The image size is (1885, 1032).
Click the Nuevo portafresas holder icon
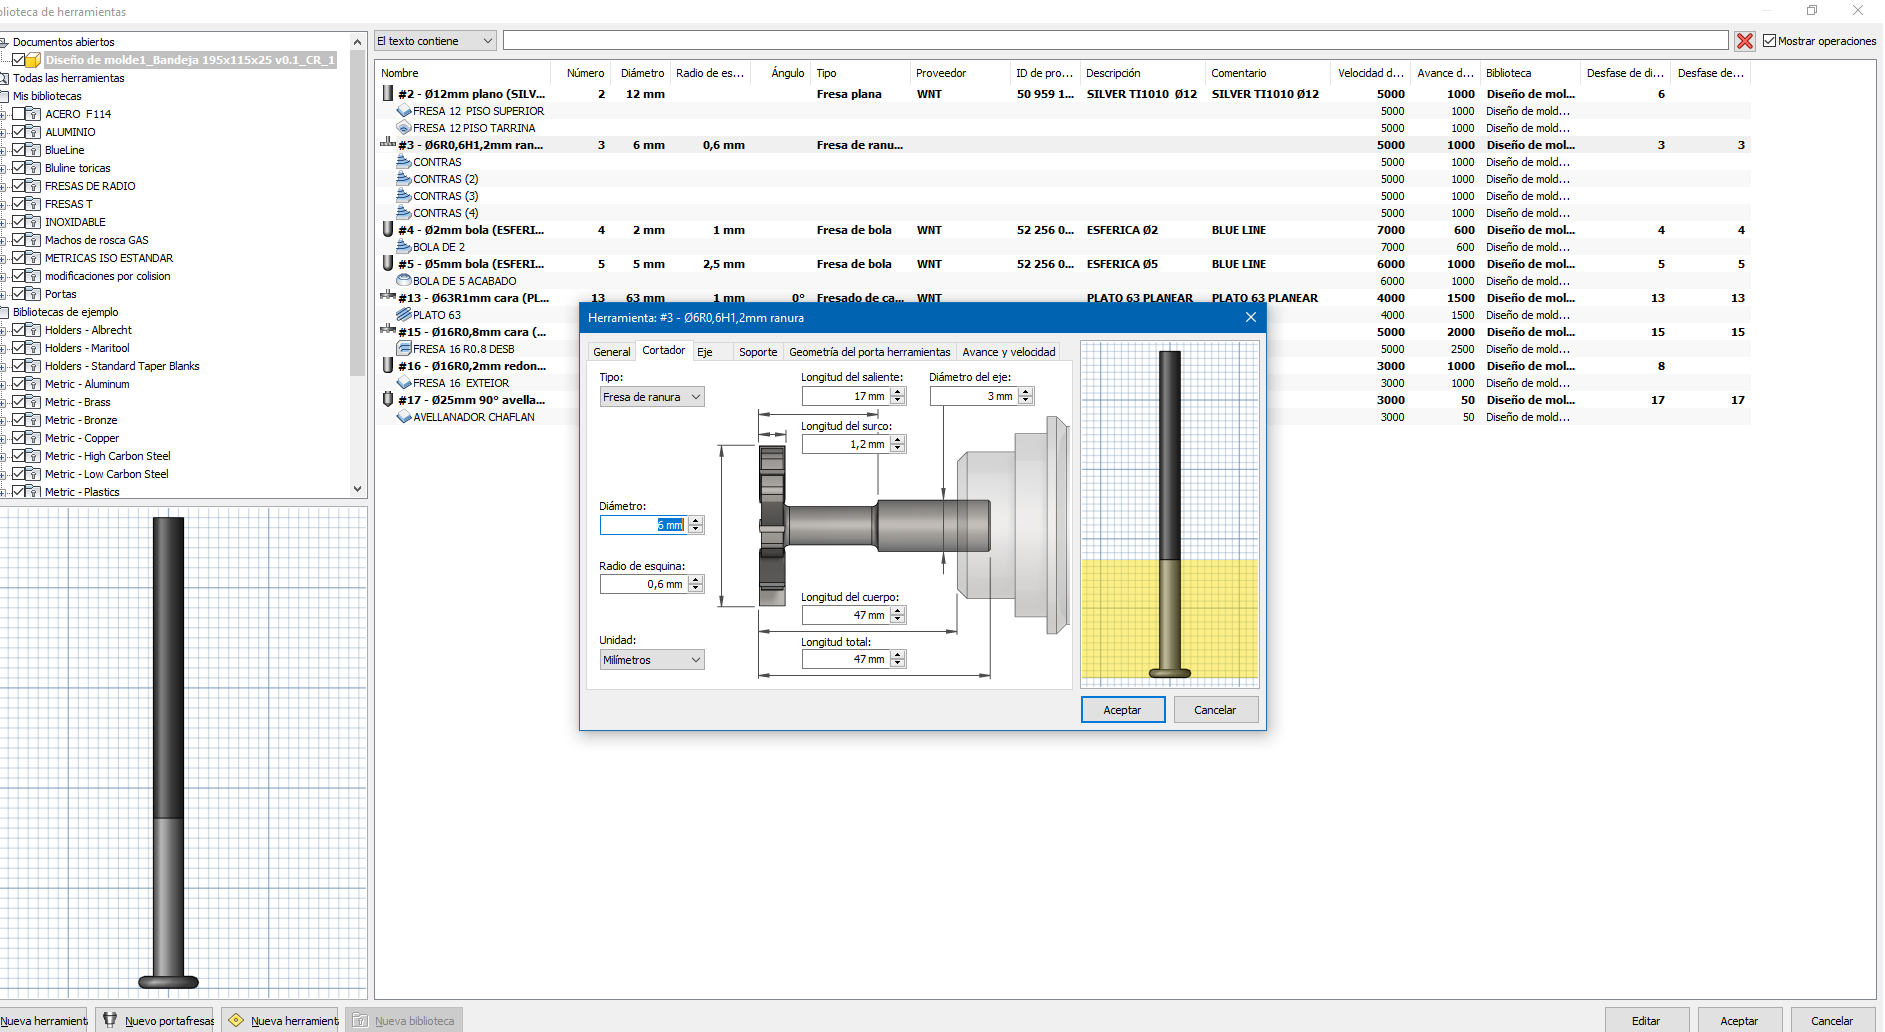coord(111,1020)
